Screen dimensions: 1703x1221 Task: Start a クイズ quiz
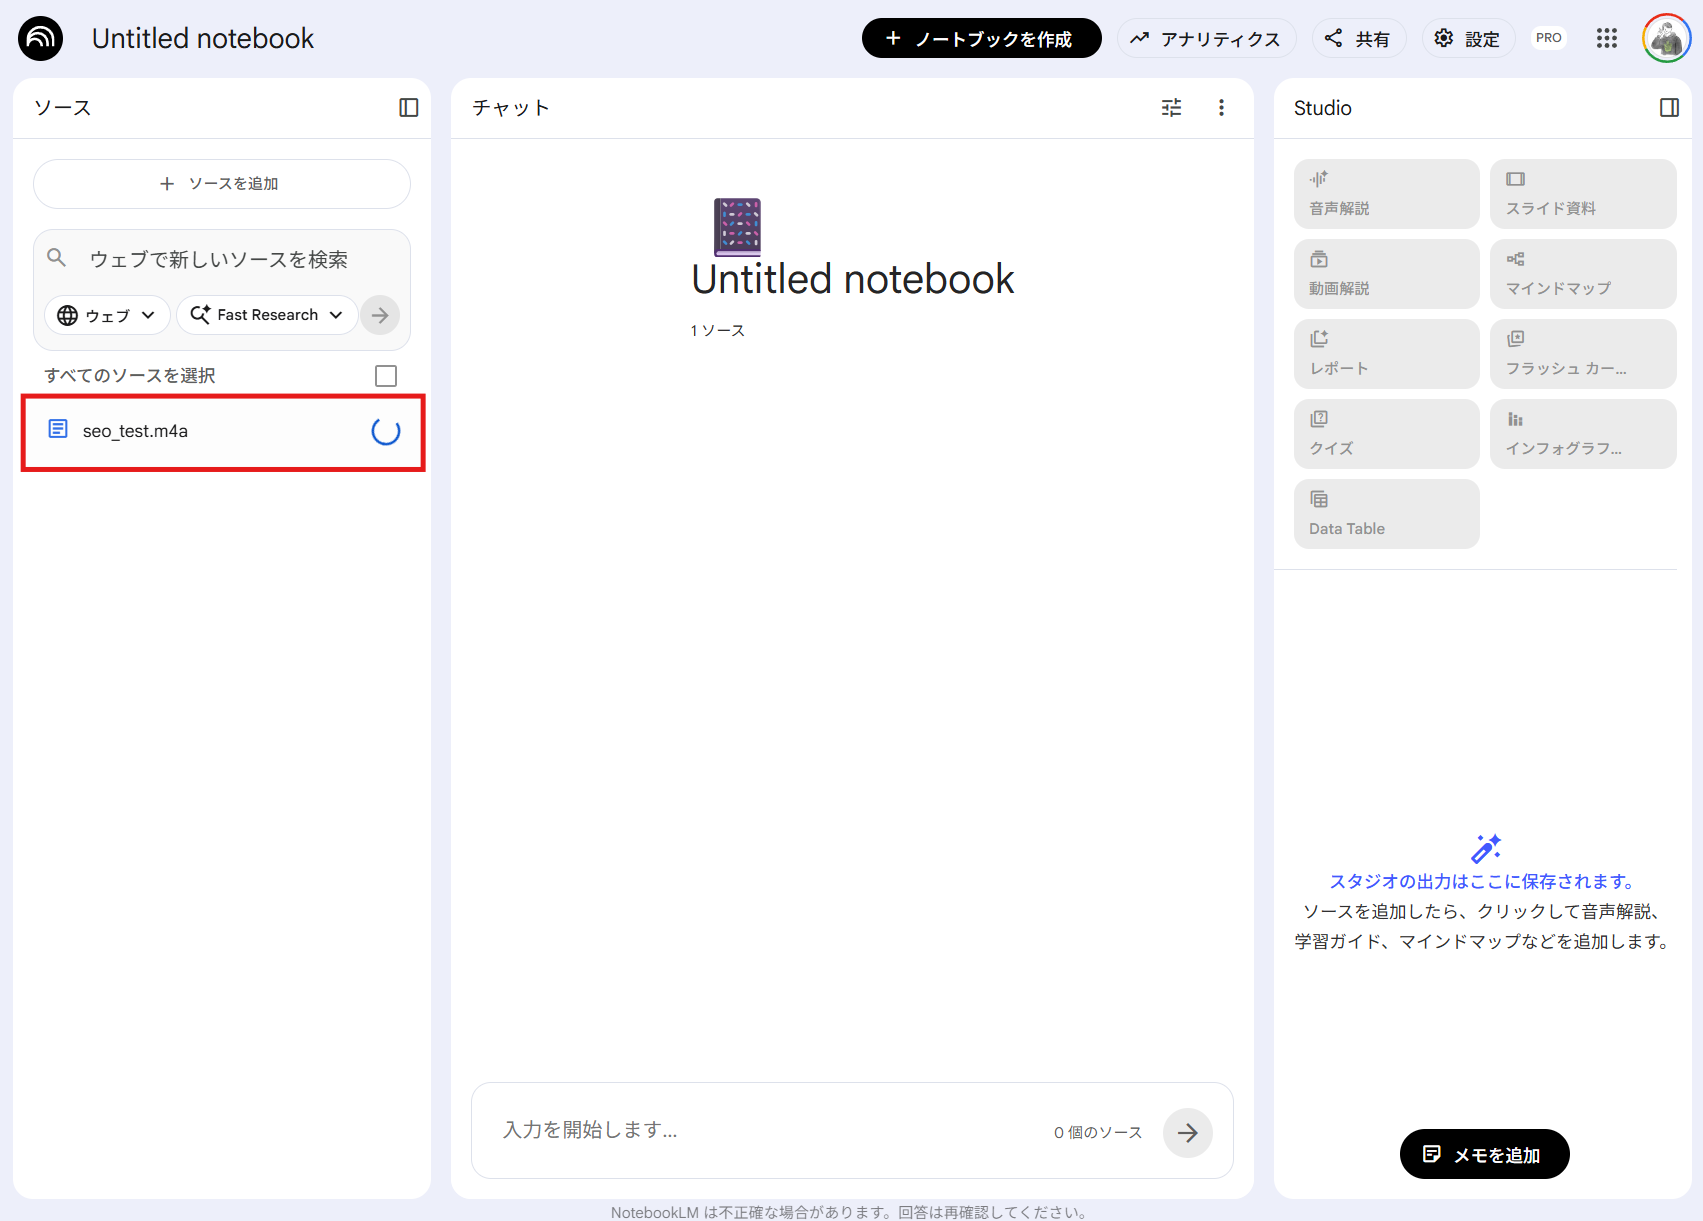1386,433
